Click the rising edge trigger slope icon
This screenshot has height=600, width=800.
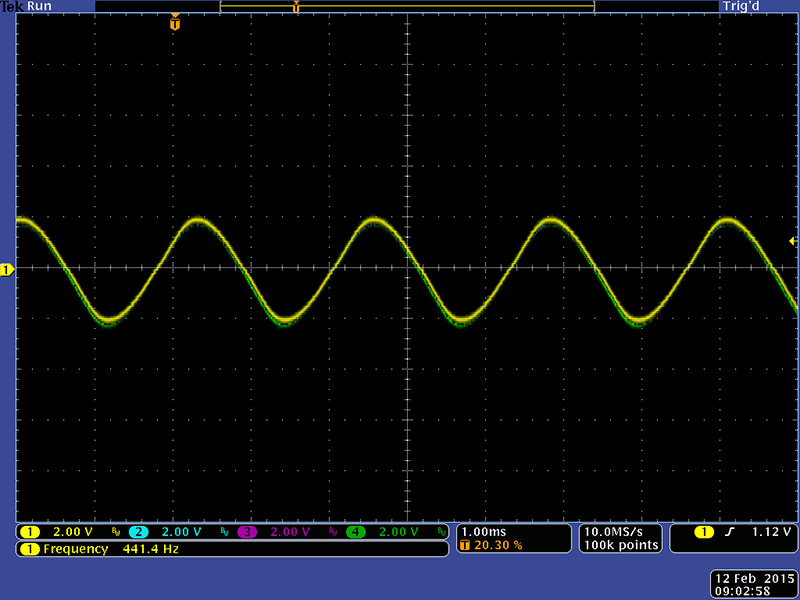730,532
